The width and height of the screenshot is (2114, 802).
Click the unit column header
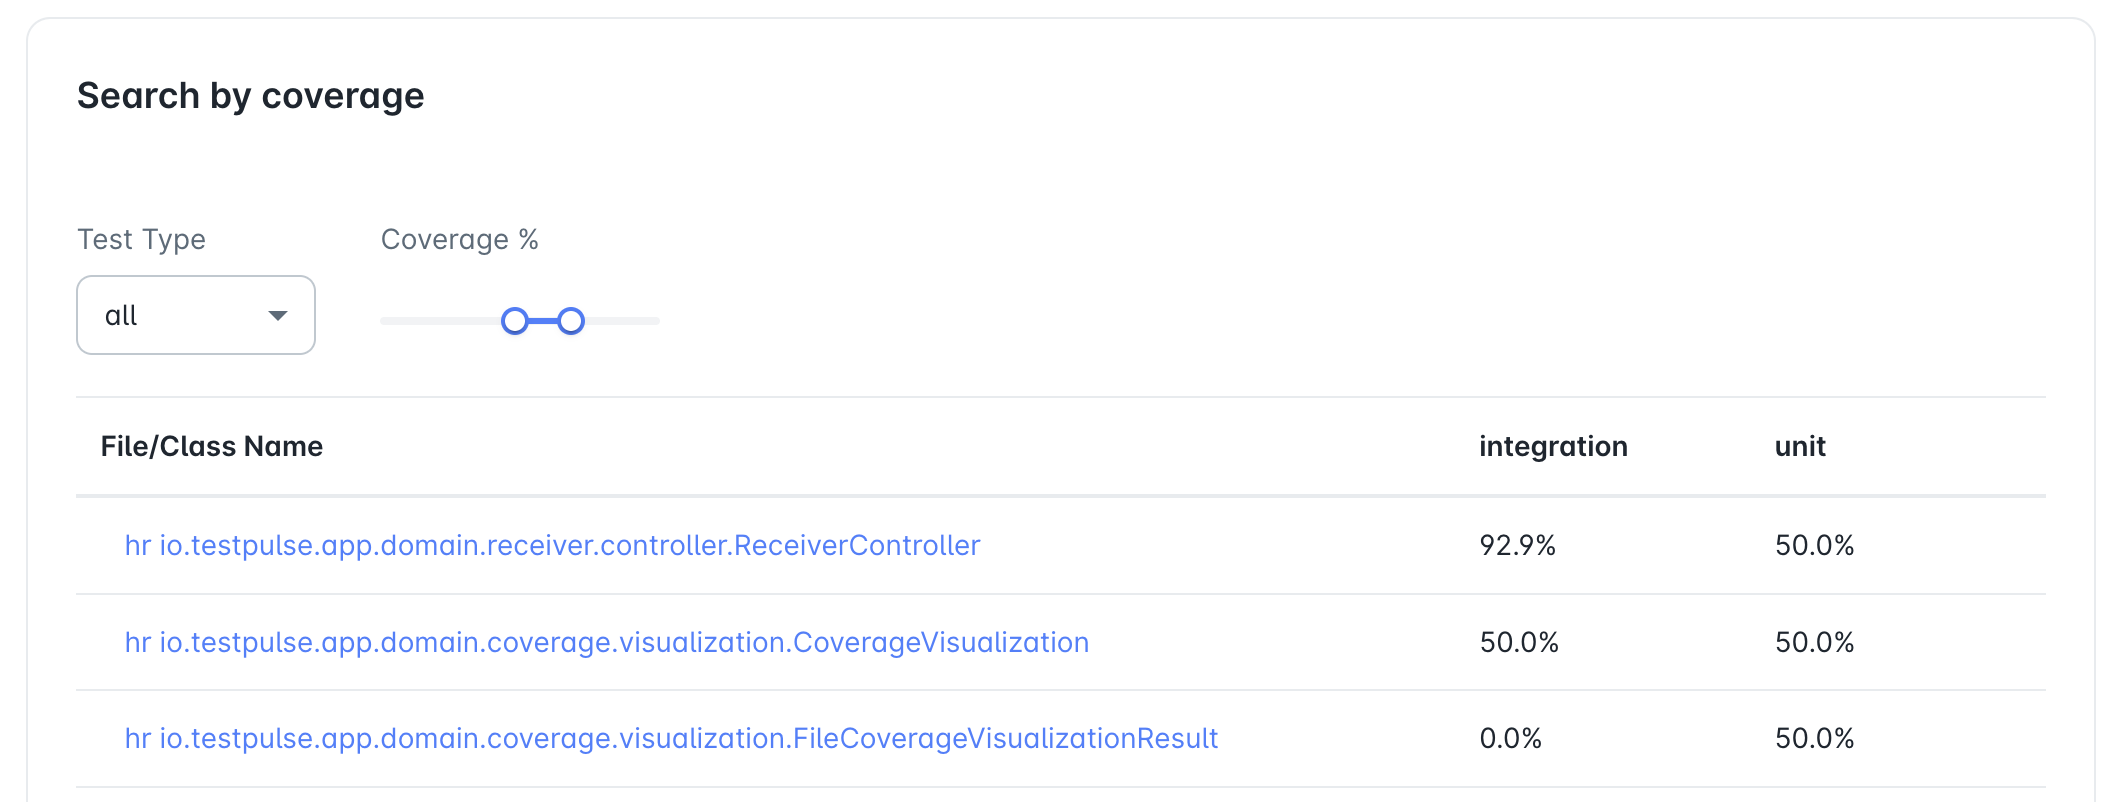pos(1800,446)
